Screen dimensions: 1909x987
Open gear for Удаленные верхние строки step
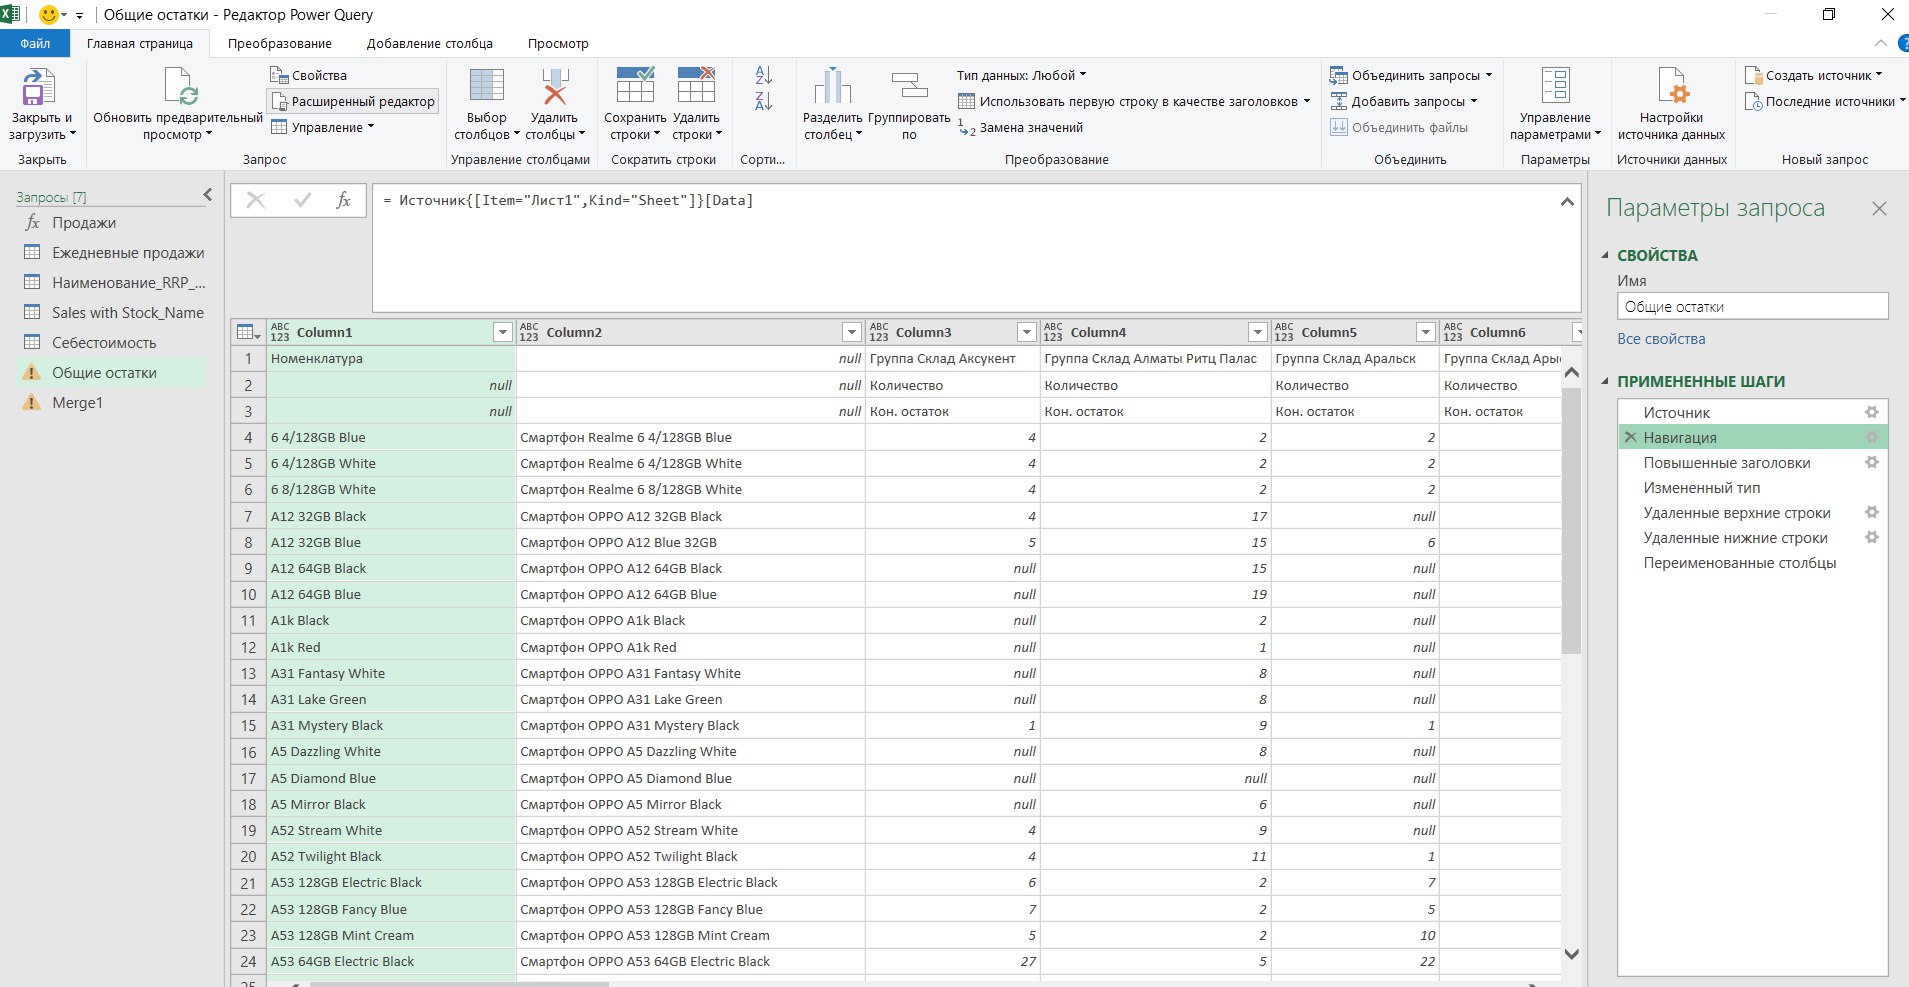(1871, 512)
